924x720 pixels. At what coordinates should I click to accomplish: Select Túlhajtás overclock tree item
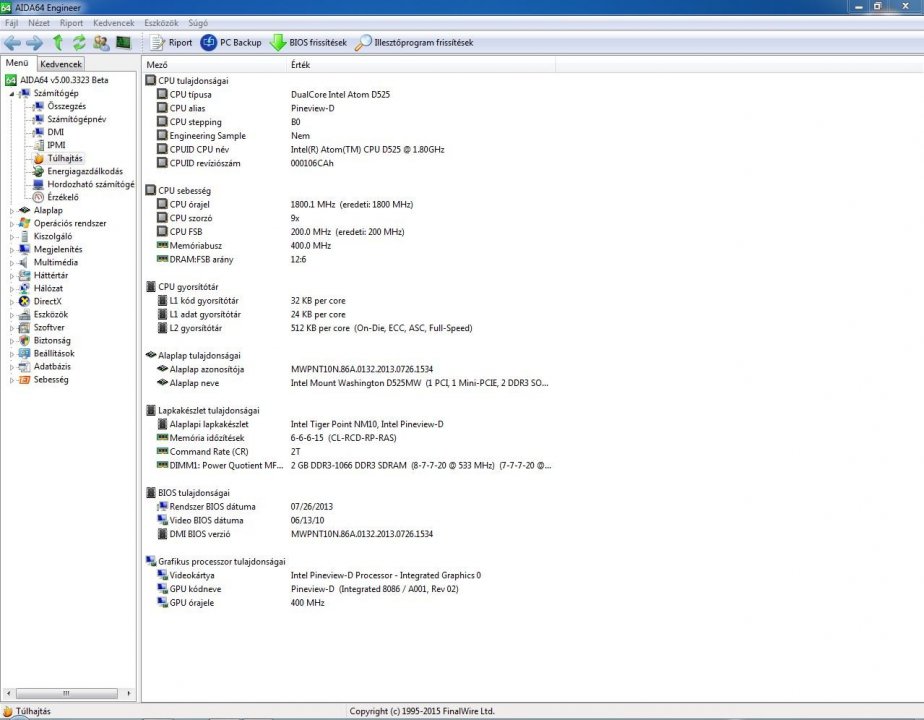[x=65, y=158]
